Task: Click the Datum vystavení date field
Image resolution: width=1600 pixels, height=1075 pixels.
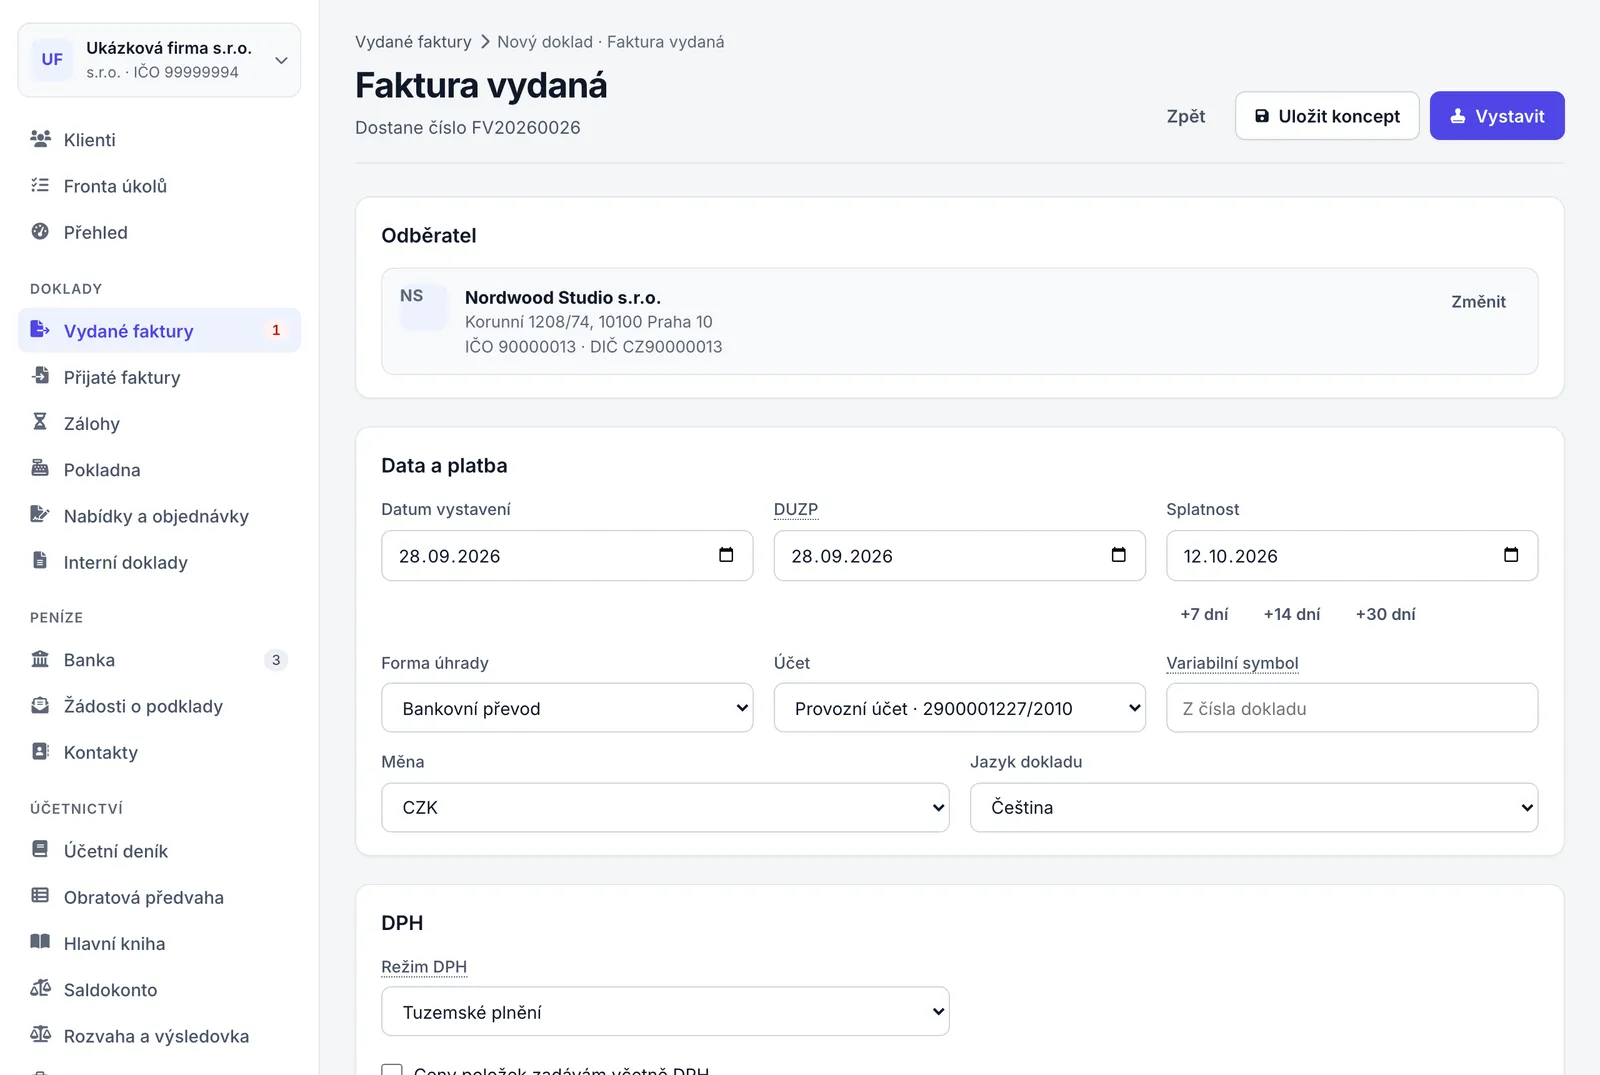Action: click(x=567, y=555)
